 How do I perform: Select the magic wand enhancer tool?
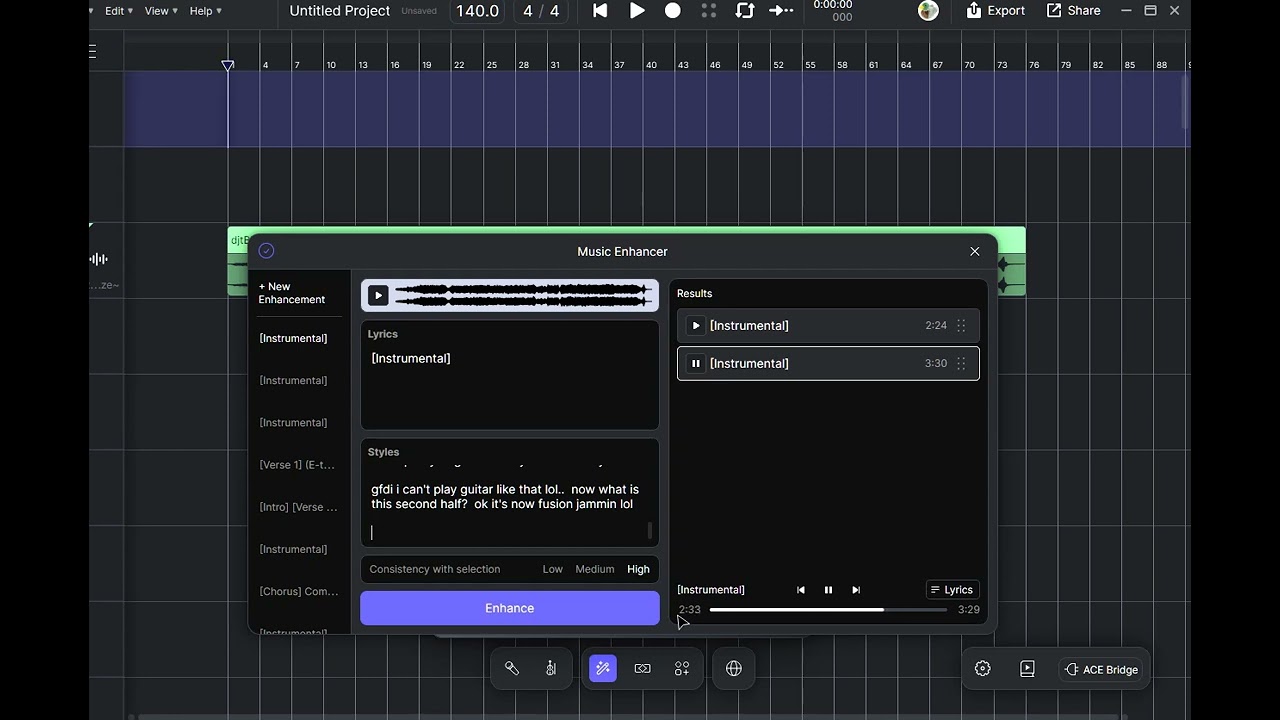(x=603, y=669)
